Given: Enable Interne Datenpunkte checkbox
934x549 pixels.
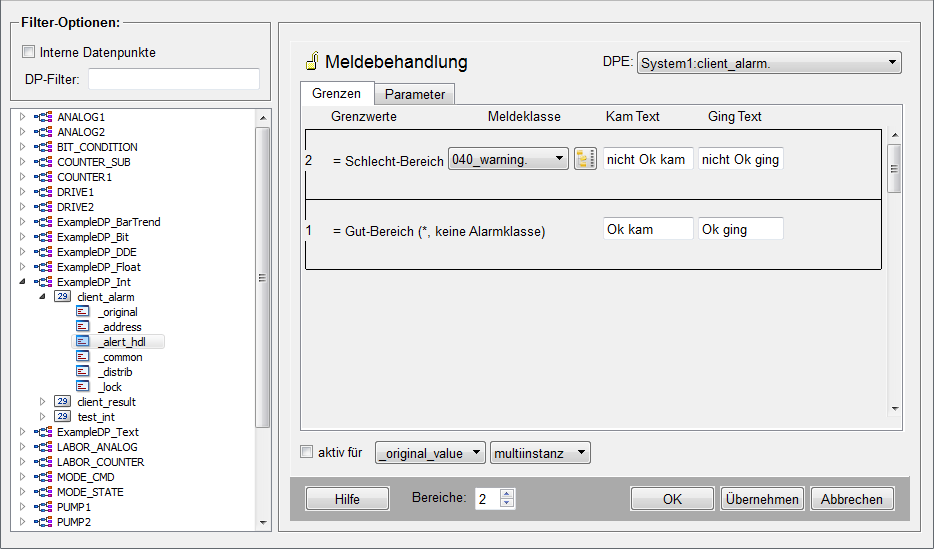Looking at the screenshot, I should click(x=28, y=52).
